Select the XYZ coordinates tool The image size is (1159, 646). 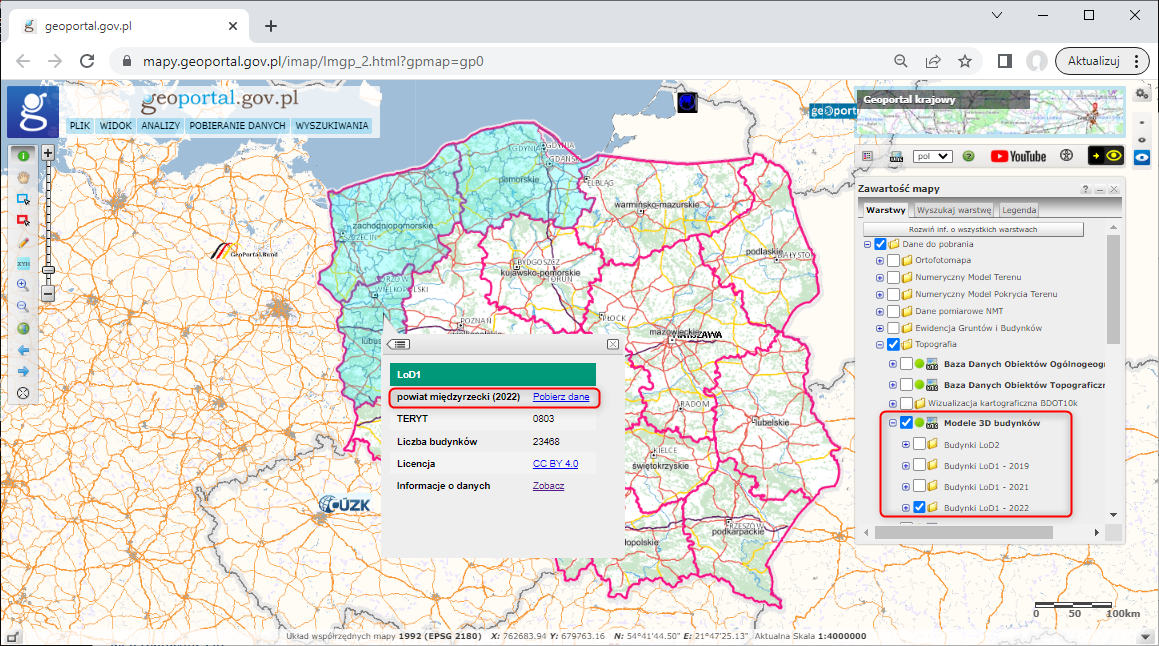[x=22, y=263]
